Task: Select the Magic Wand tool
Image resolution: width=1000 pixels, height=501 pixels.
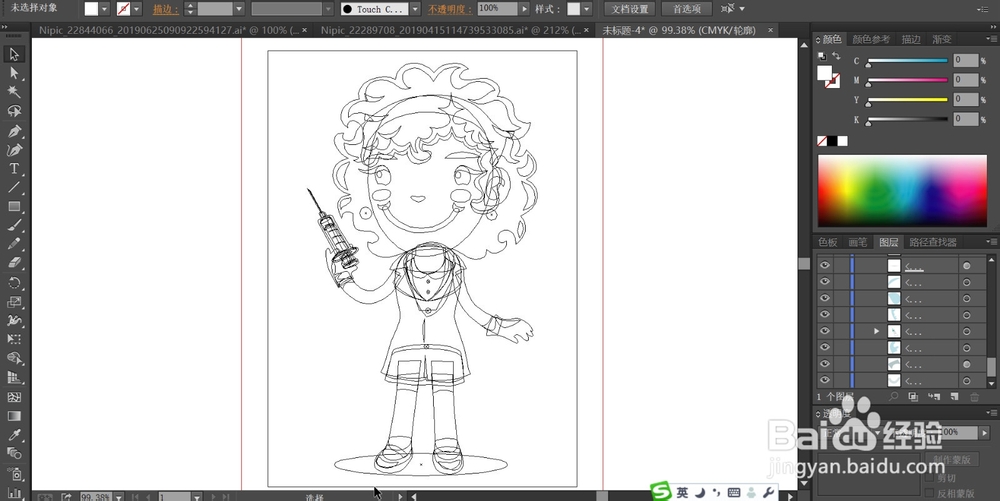Action: [x=14, y=92]
